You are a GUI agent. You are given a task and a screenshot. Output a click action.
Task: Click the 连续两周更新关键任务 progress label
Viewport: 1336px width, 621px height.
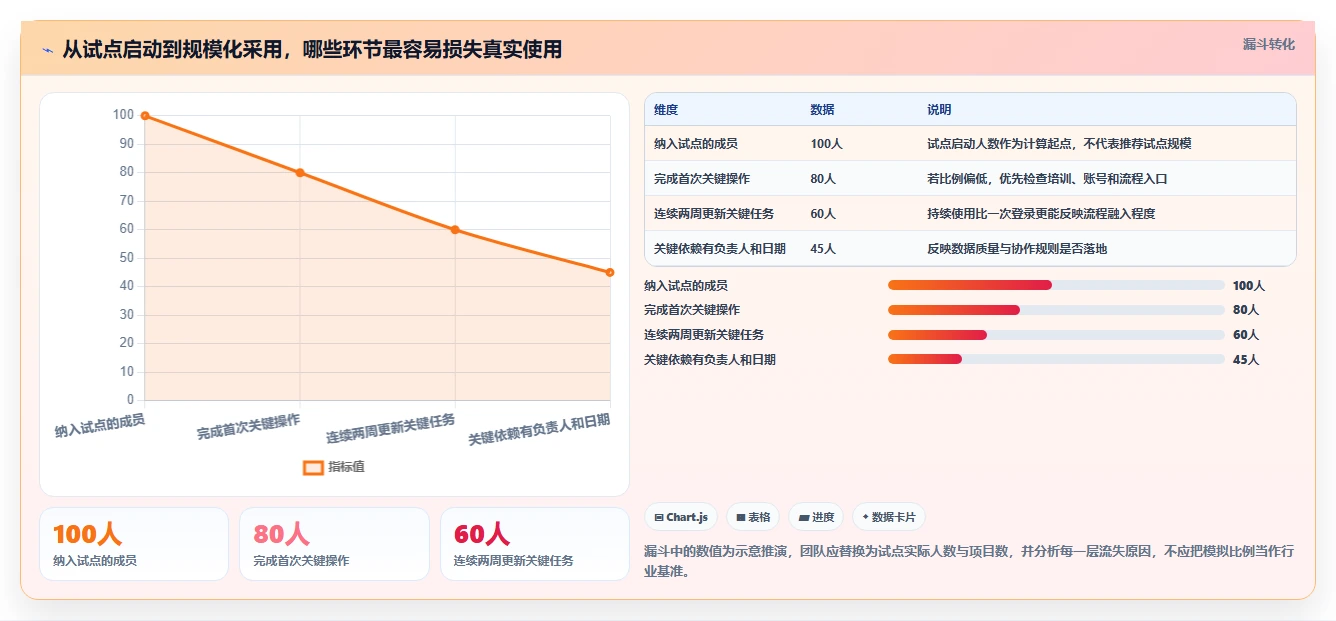pos(704,335)
